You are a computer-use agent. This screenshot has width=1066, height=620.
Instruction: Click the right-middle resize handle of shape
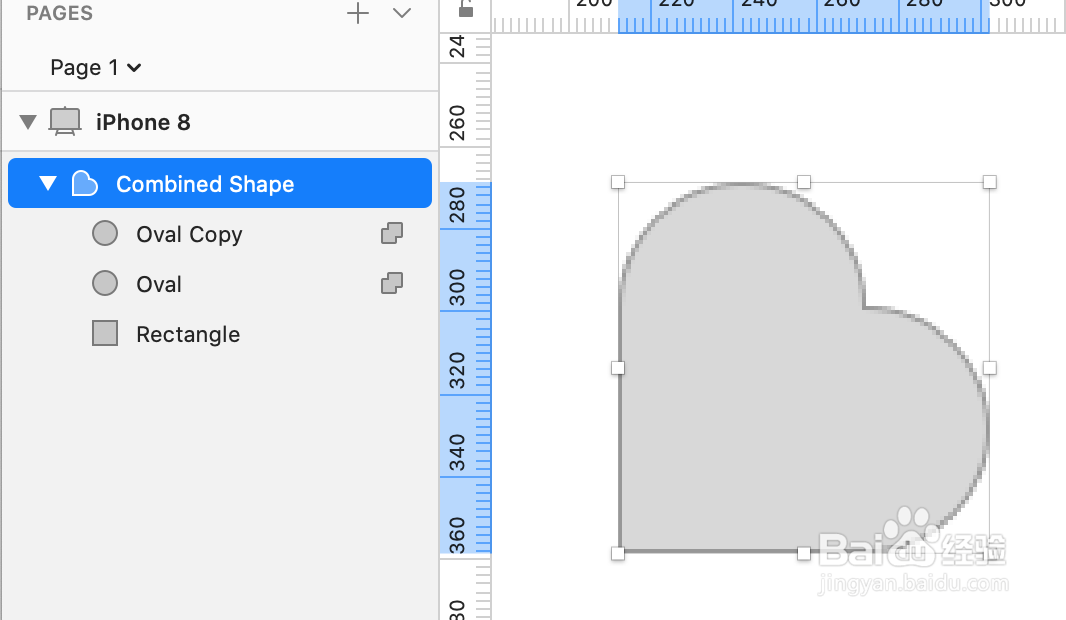point(990,368)
